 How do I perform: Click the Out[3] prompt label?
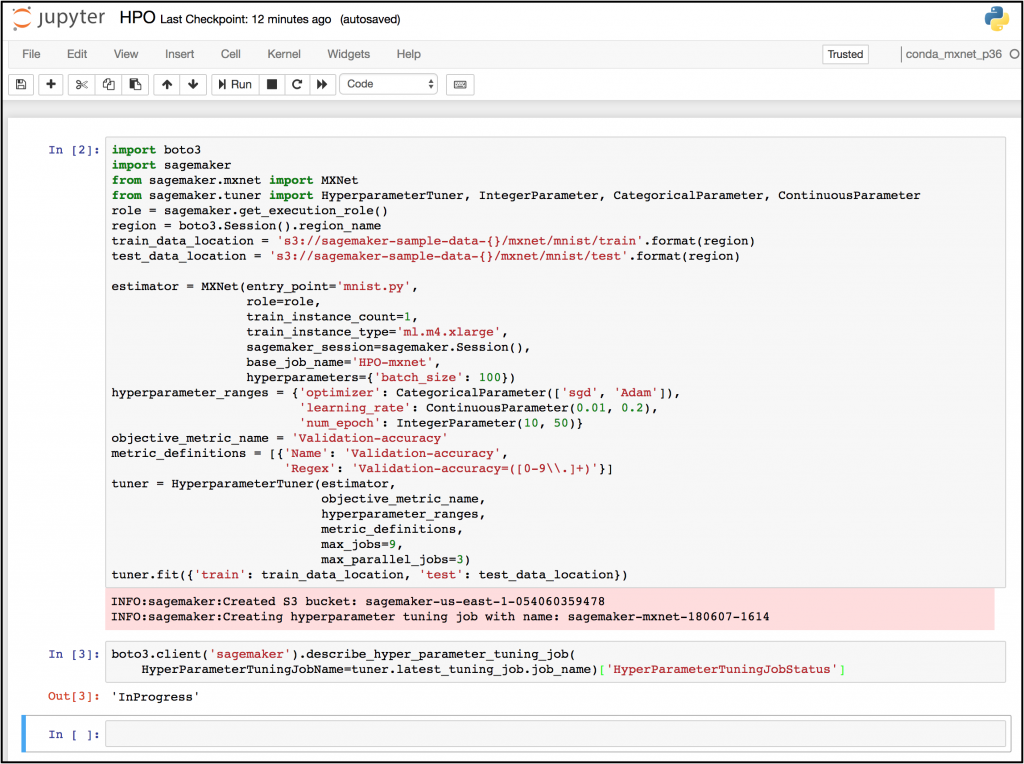pyautogui.click(x=74, y=696)
